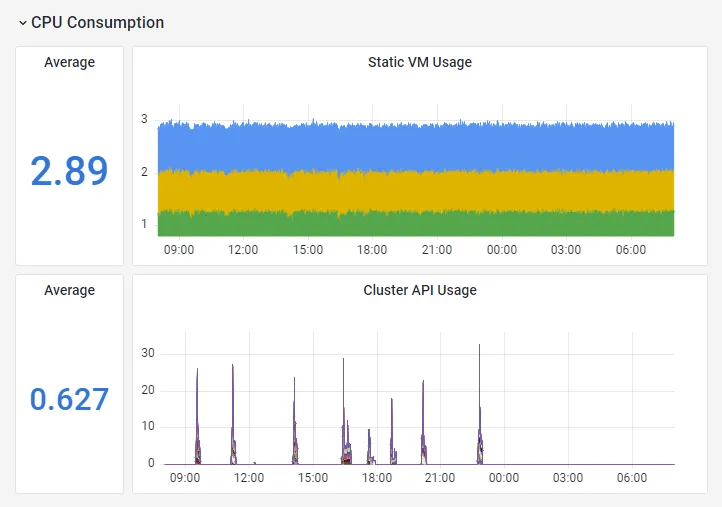Click the 21:00 label on Static VM Usage axis
This screenshot has width=722, height=507.
pos(437,250)
